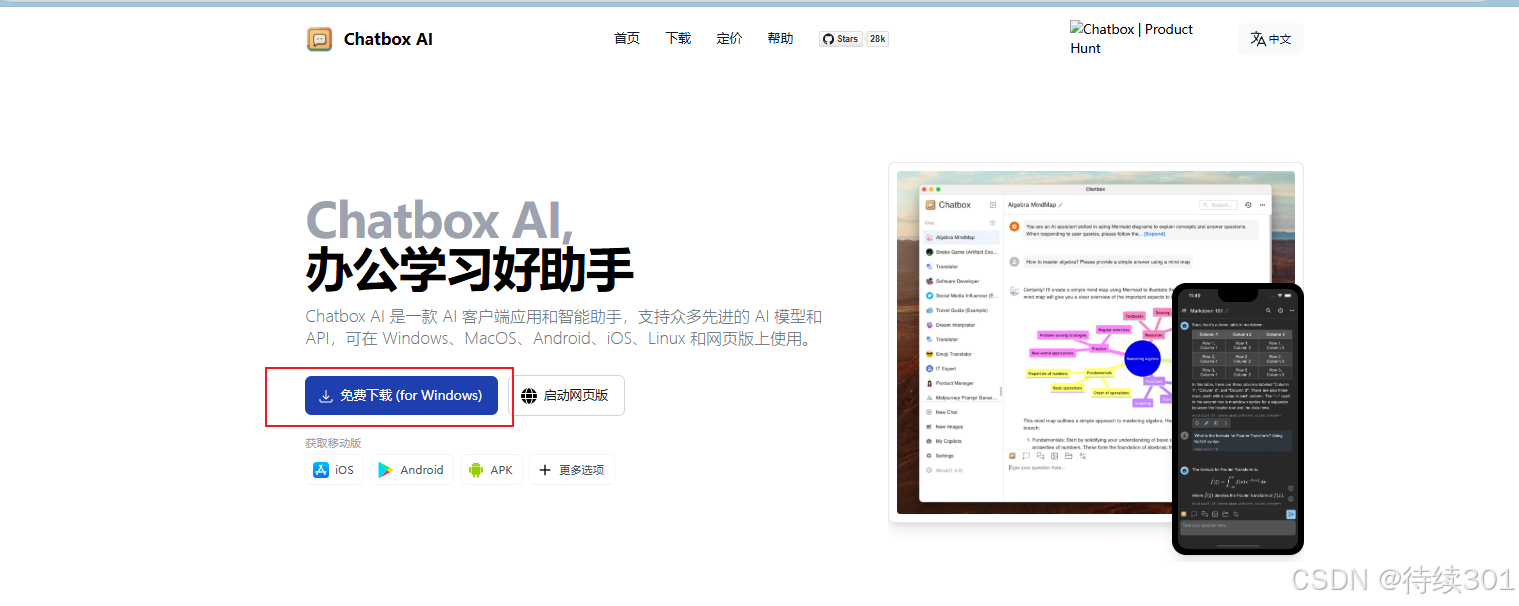Open the 定价 pricing page
Image resolution: width=1519 pixels, height=606 pixels.
[729, 38]
